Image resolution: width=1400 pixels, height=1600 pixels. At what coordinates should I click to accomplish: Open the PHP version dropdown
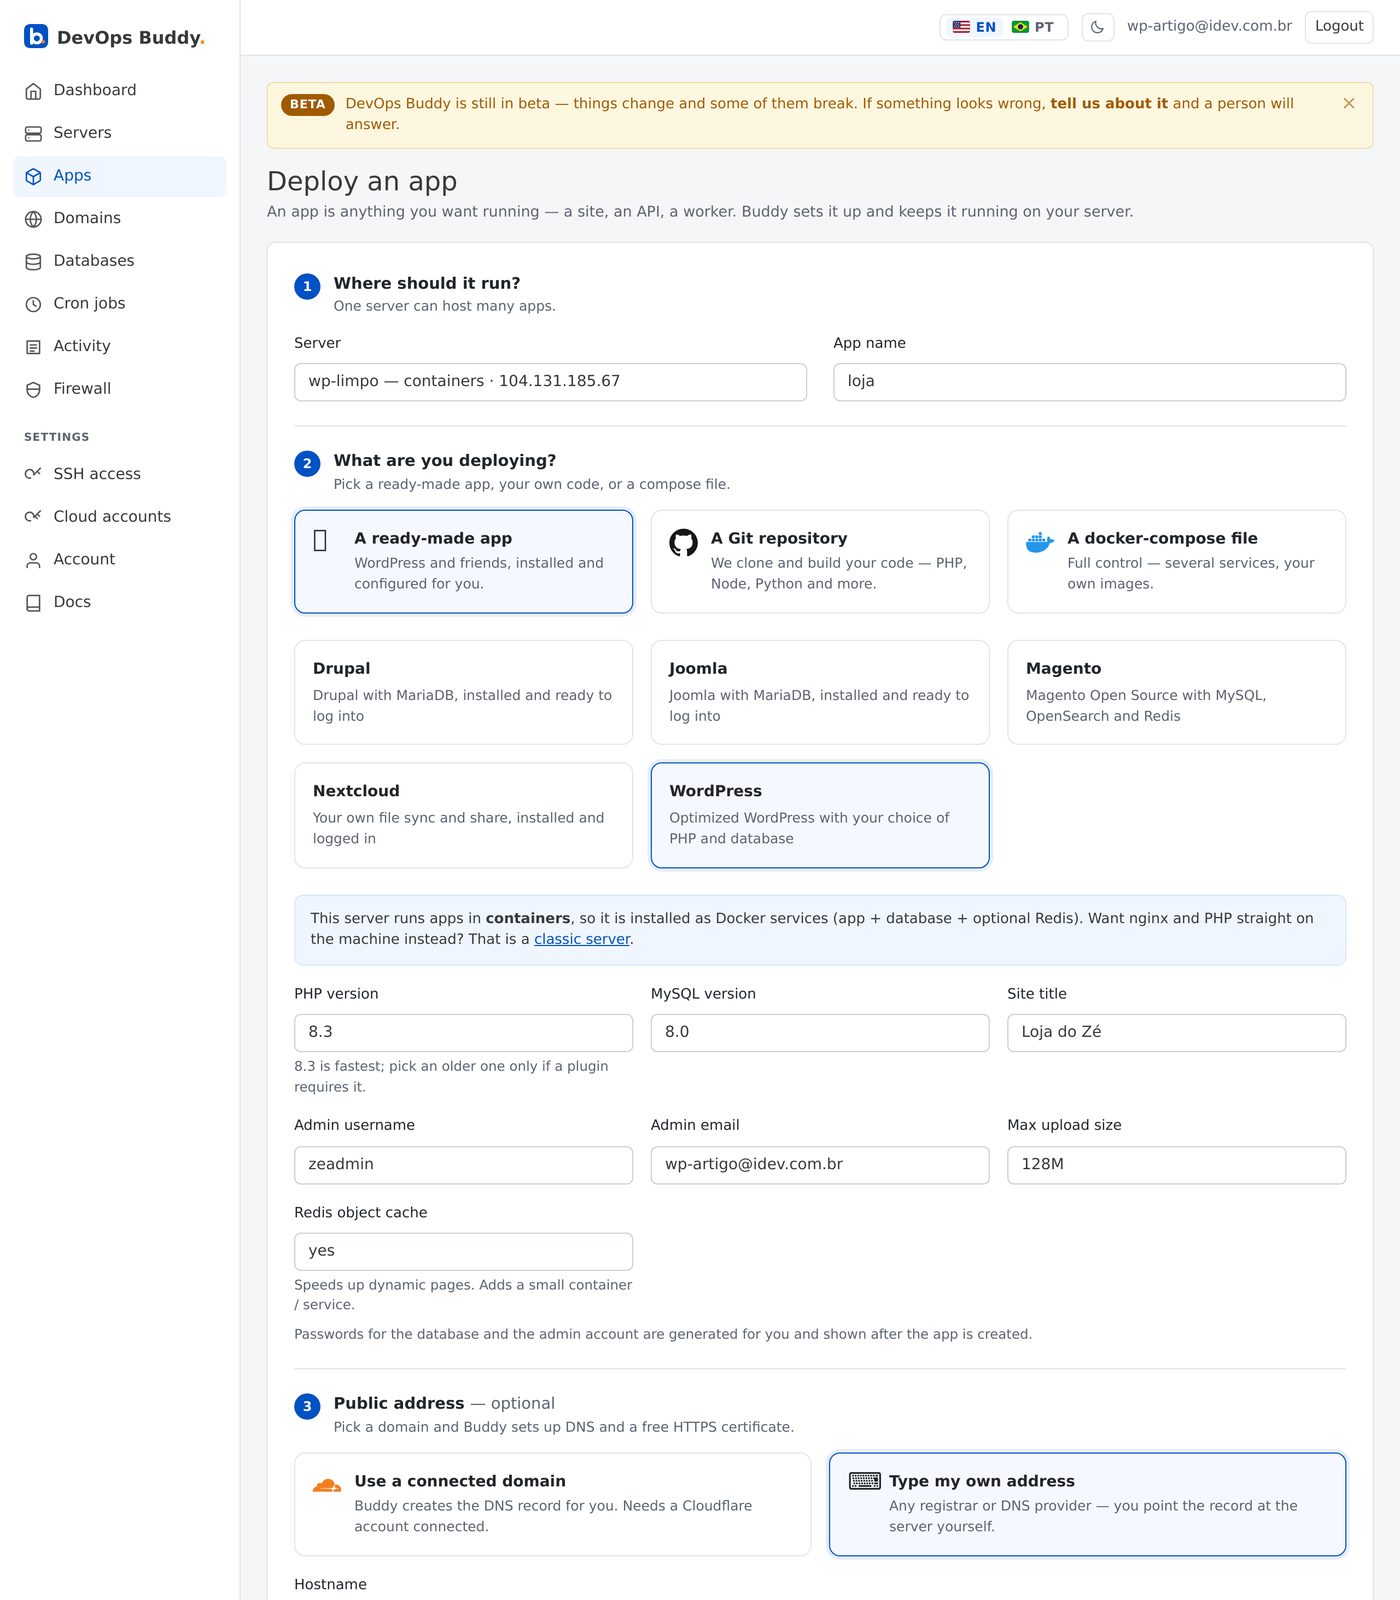point(464,1033)
